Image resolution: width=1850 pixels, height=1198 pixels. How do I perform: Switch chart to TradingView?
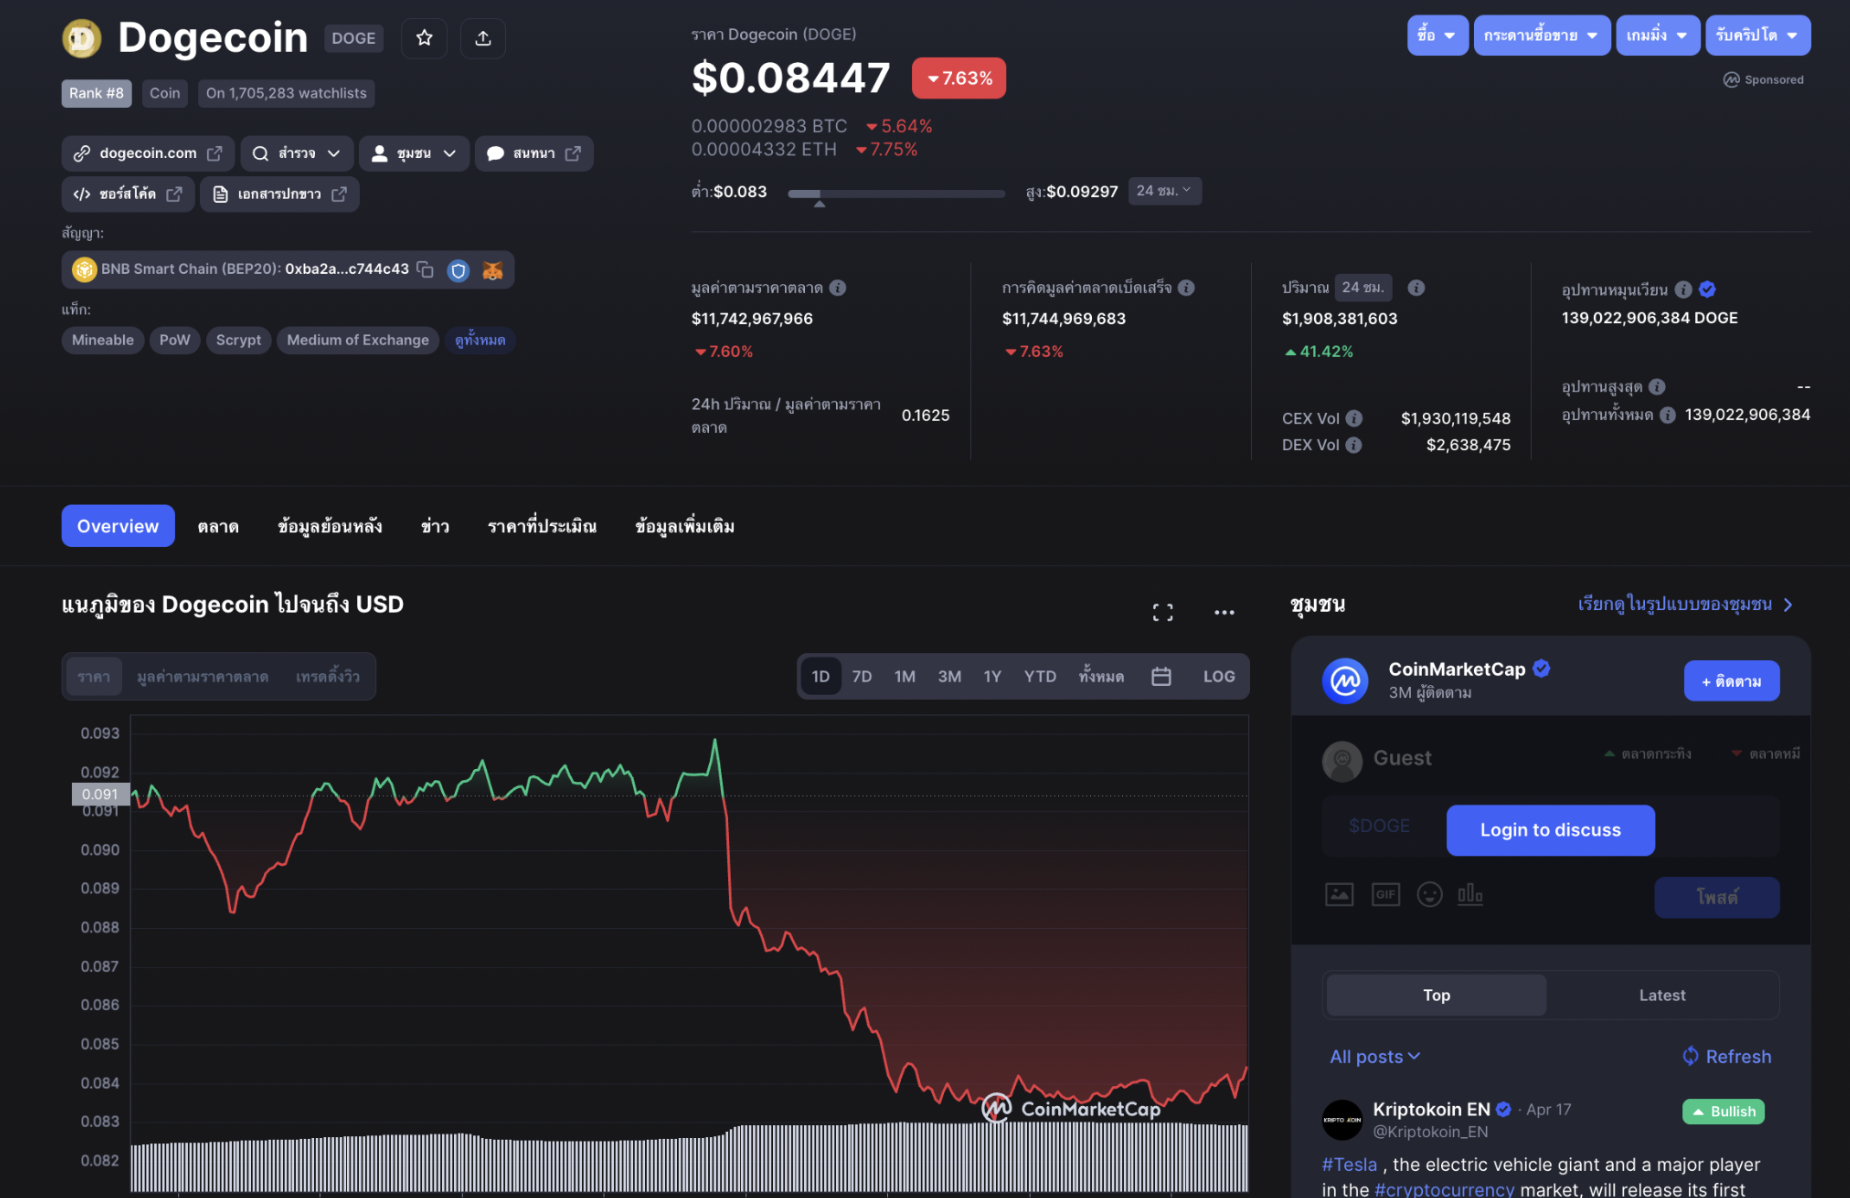coord(328,677)
